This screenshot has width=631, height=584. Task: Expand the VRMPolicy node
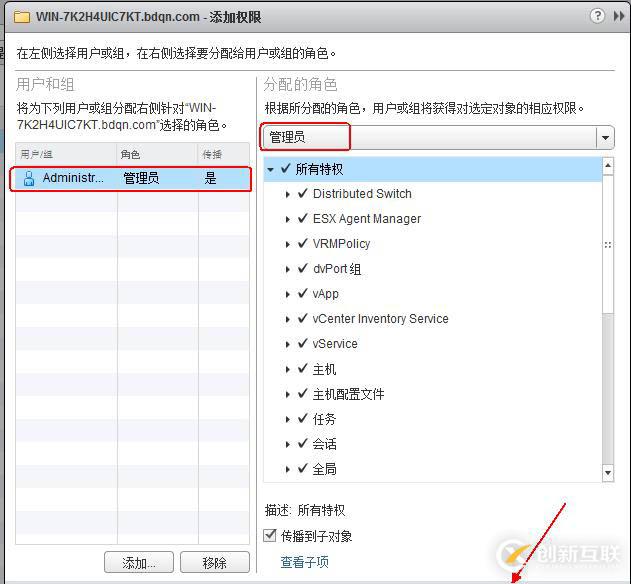point(287,245)
